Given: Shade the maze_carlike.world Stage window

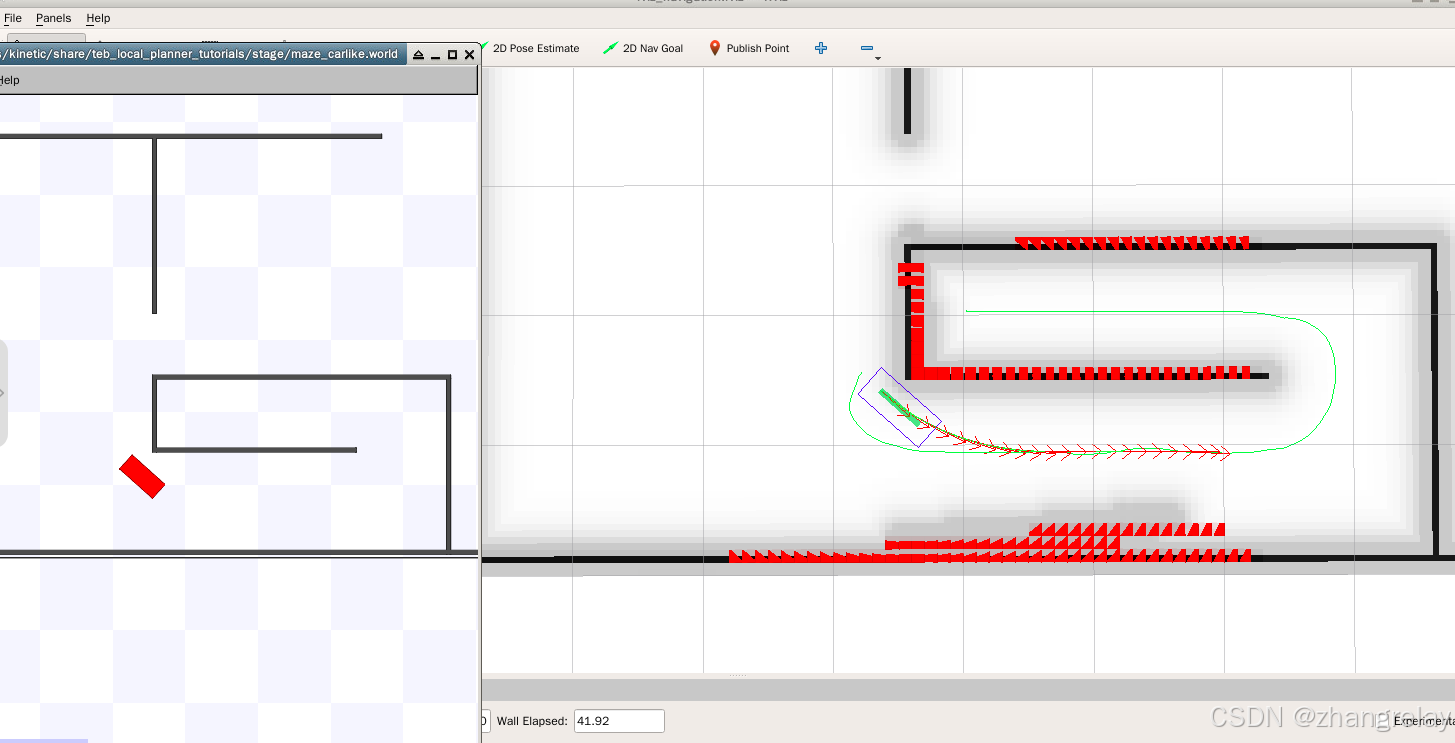Looking at the screenshot, I should [419, 55].
